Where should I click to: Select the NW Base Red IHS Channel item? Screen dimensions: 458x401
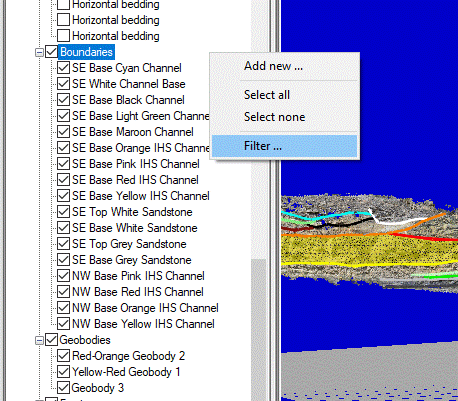tap(138, 292)
